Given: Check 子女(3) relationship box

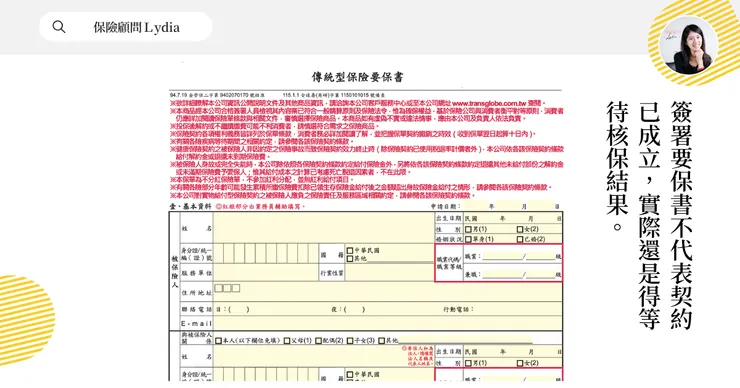Looking at the screenshot, I should (350, 340).
